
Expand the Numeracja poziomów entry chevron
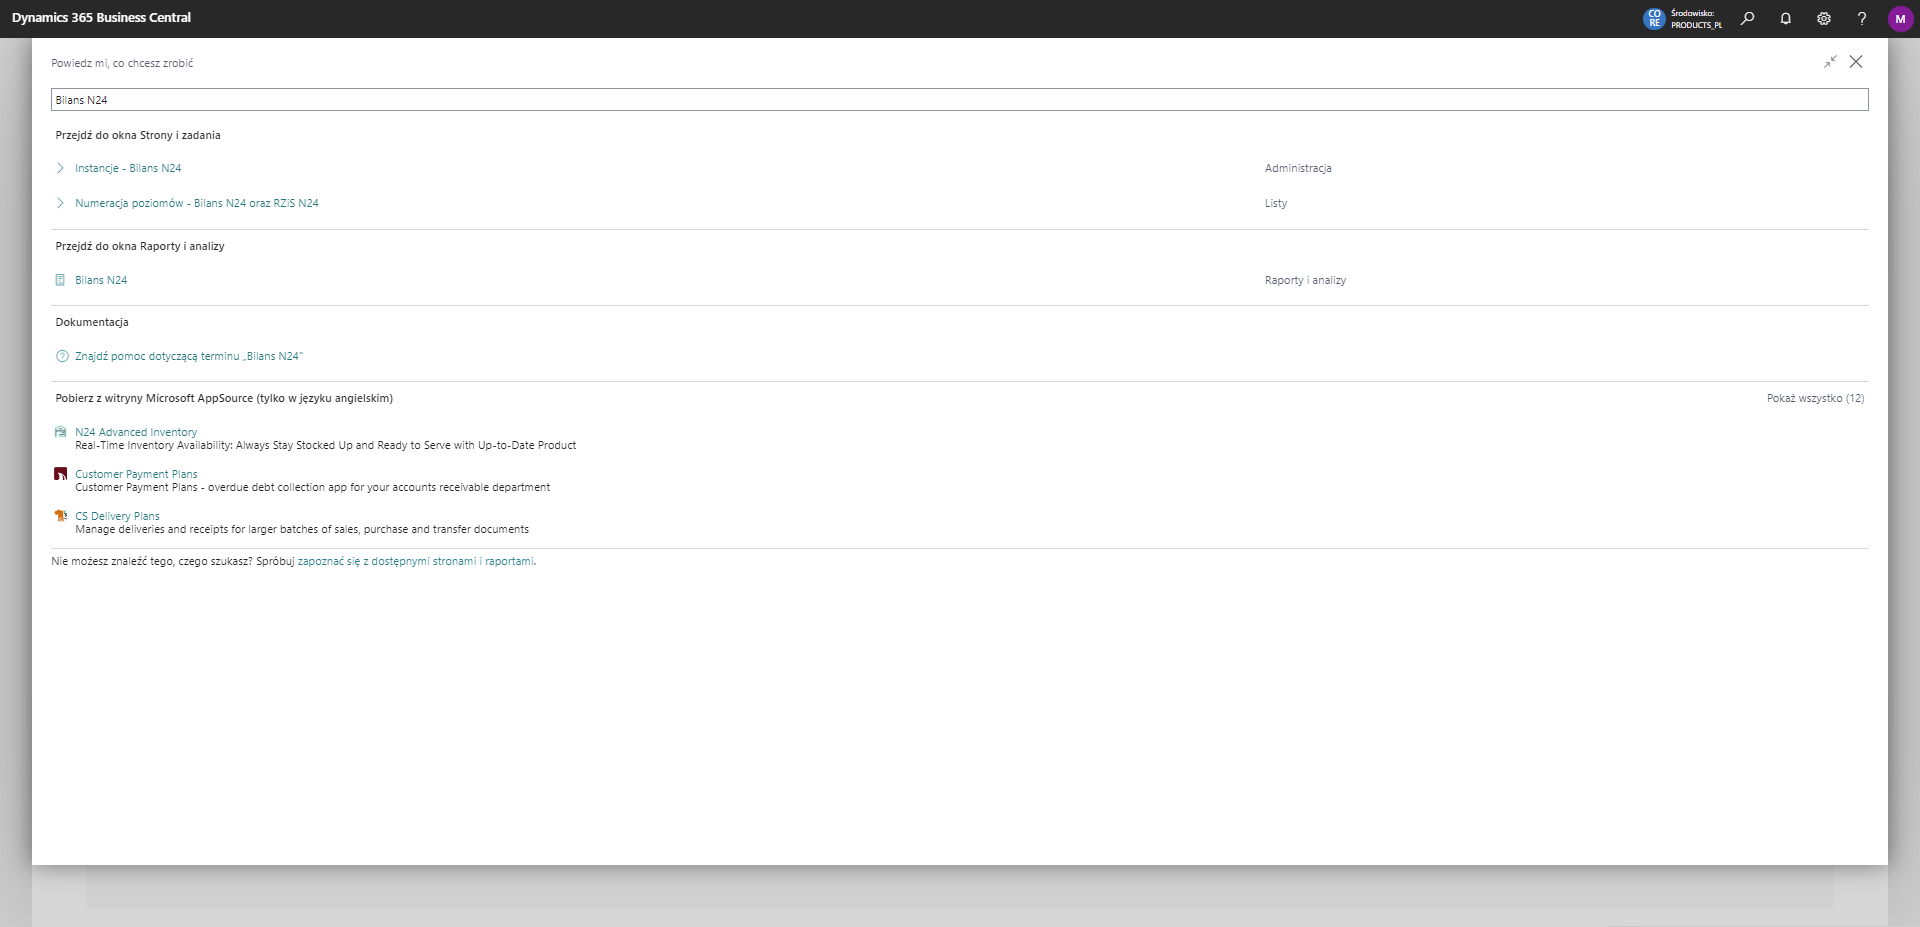click(61, 203)
